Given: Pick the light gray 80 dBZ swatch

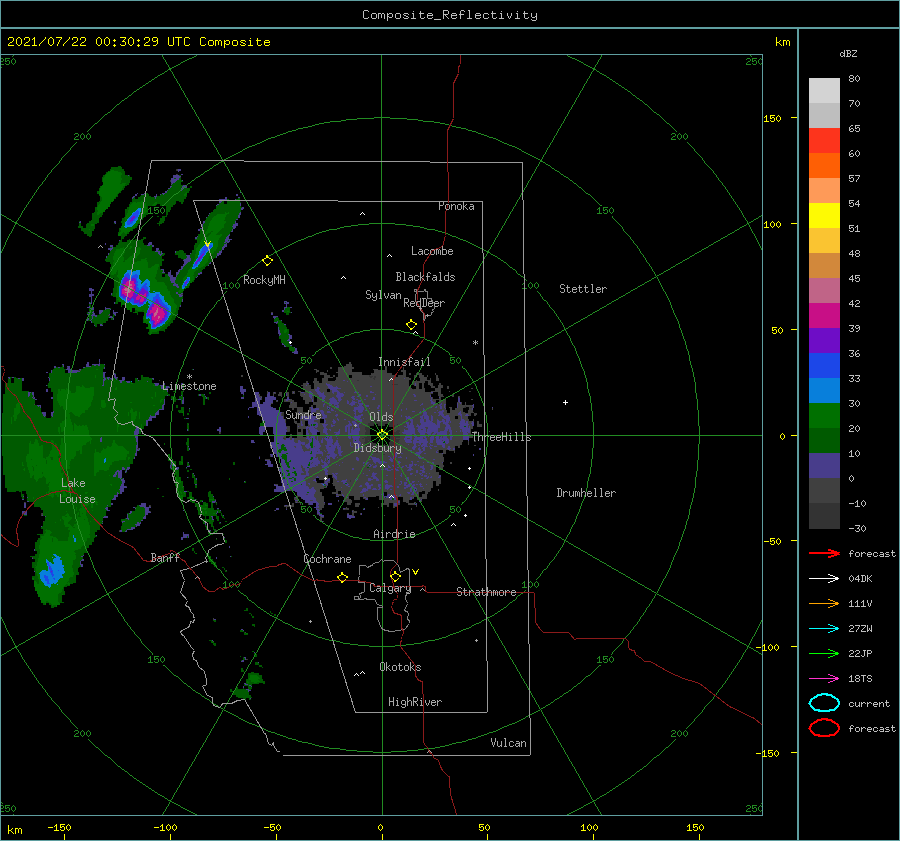Looking at the screenshot, I should [x=824, y=91].
